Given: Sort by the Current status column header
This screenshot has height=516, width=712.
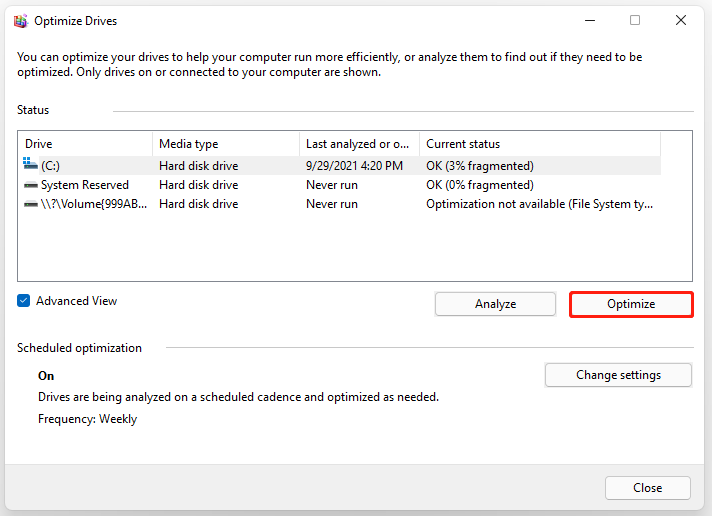Looking at the screenshot, I should coord(540,144).
